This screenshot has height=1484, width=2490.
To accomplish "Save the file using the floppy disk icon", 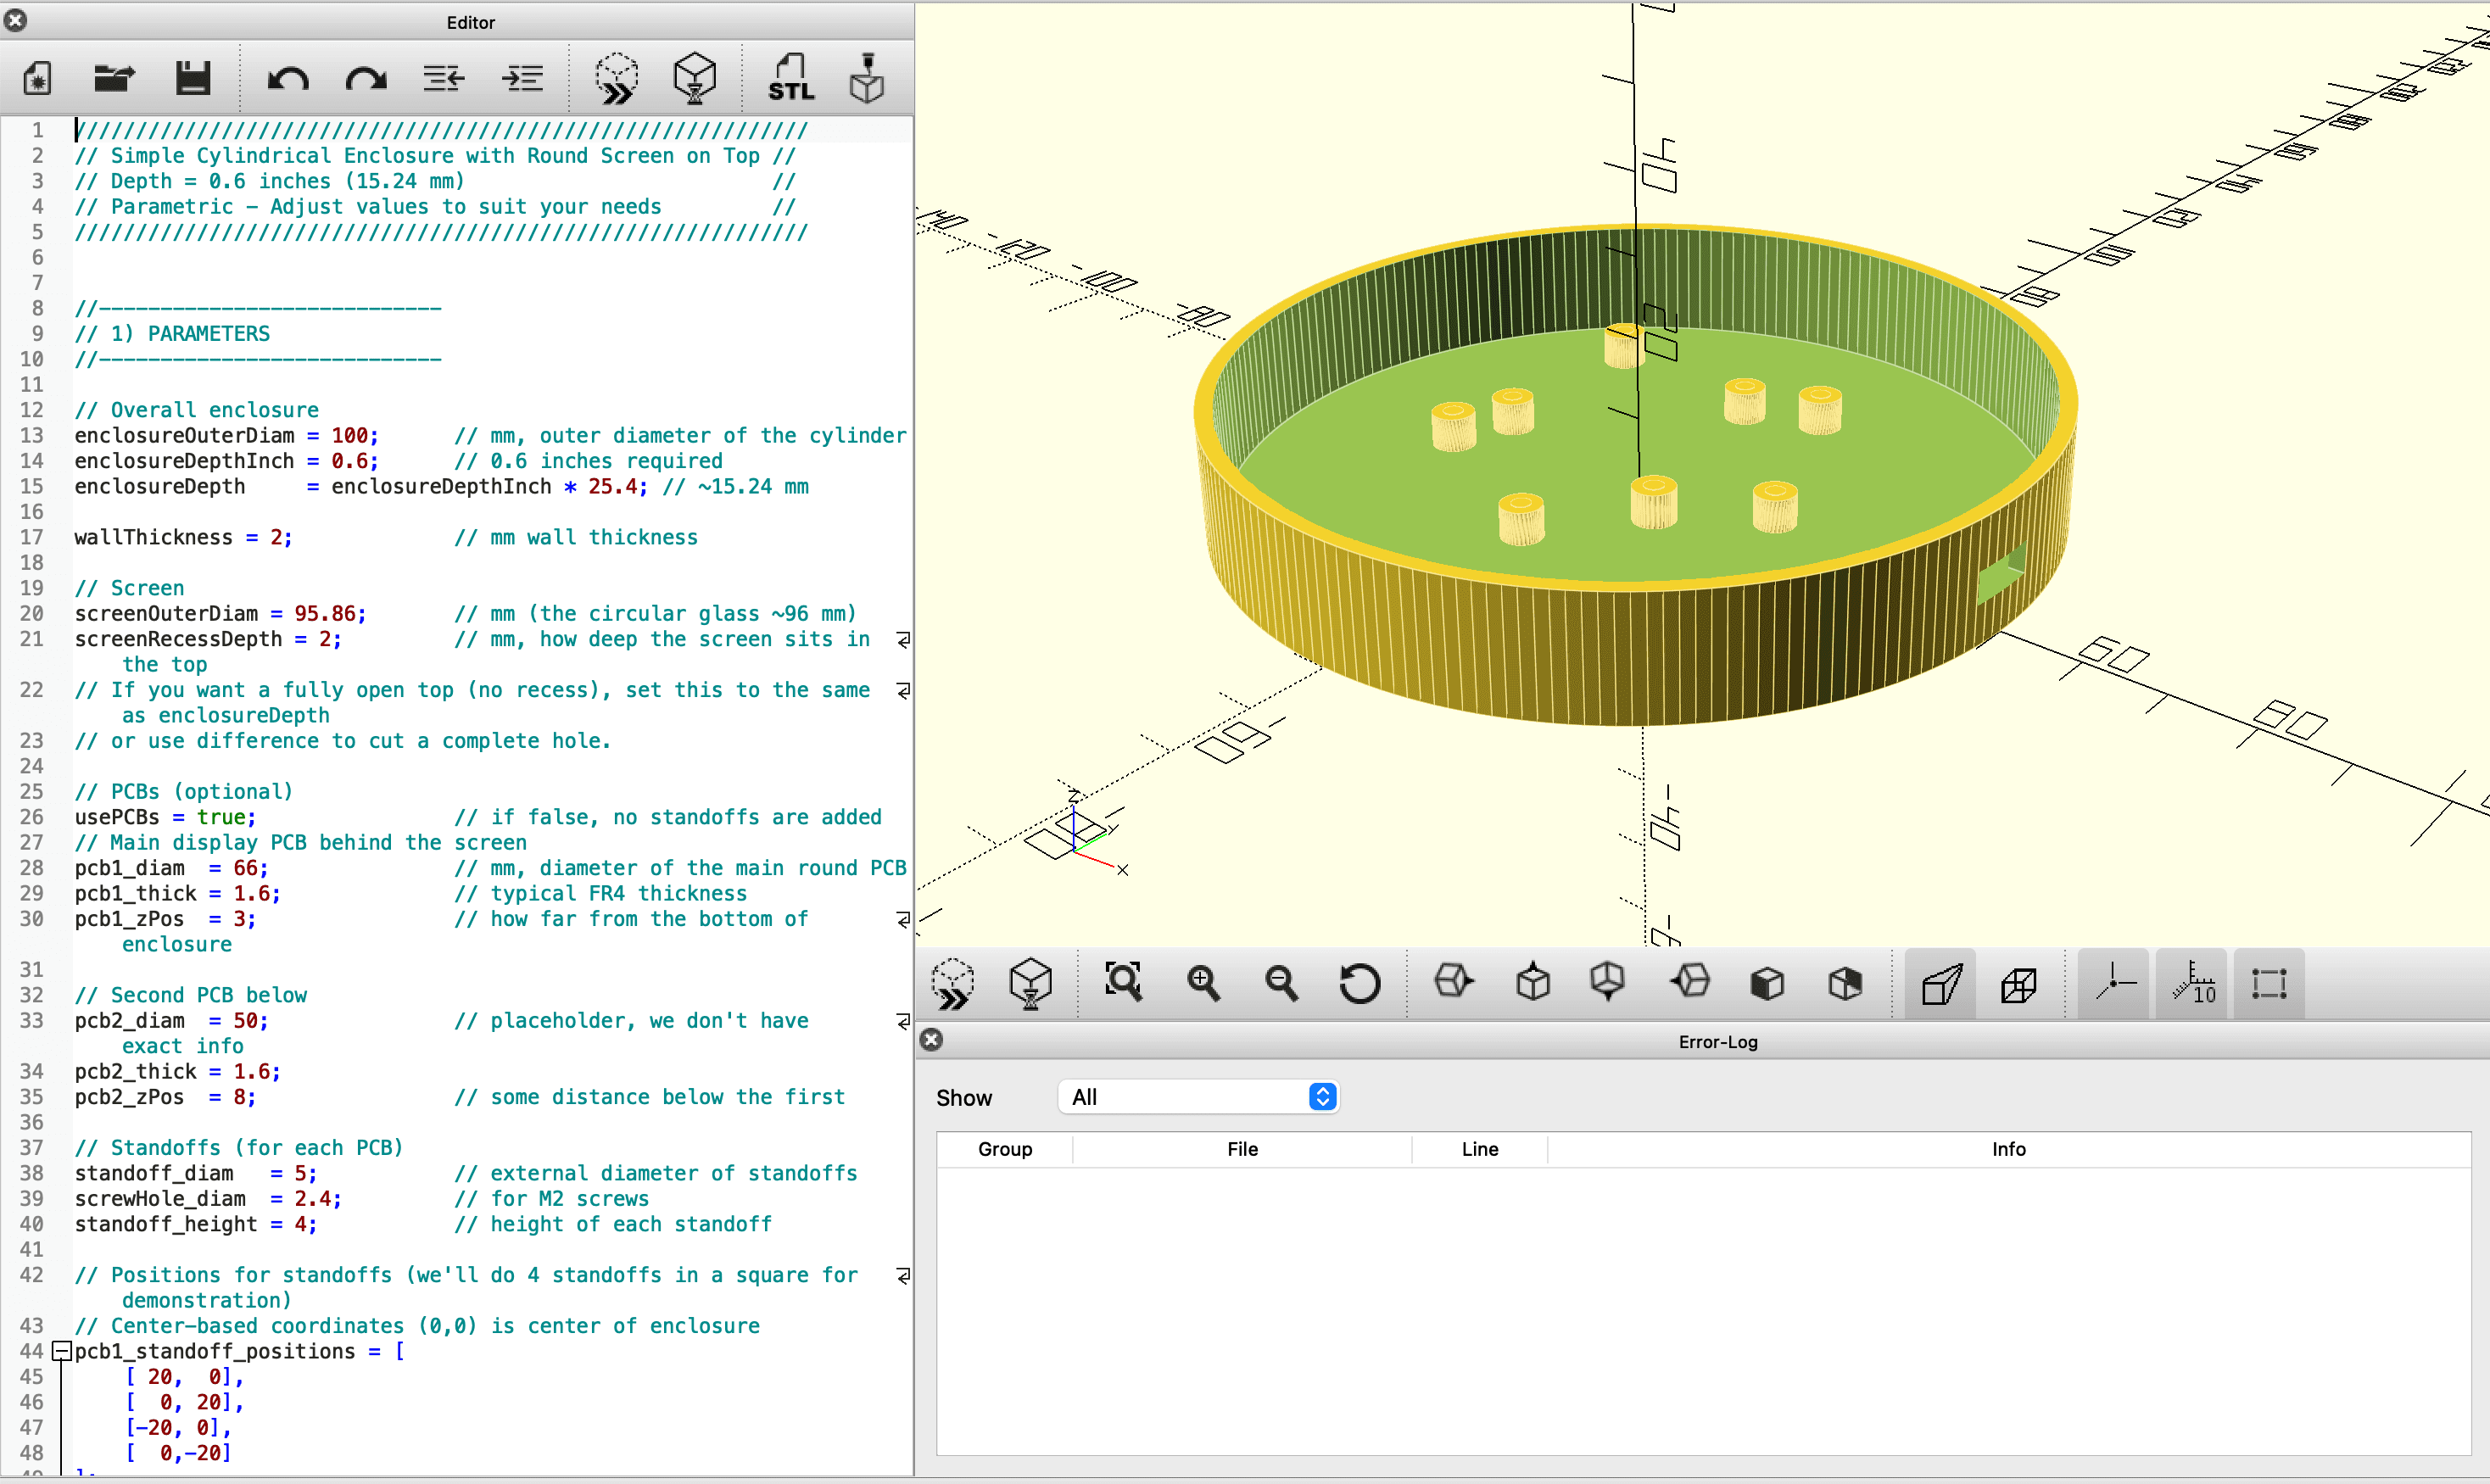I will (192, 78).
